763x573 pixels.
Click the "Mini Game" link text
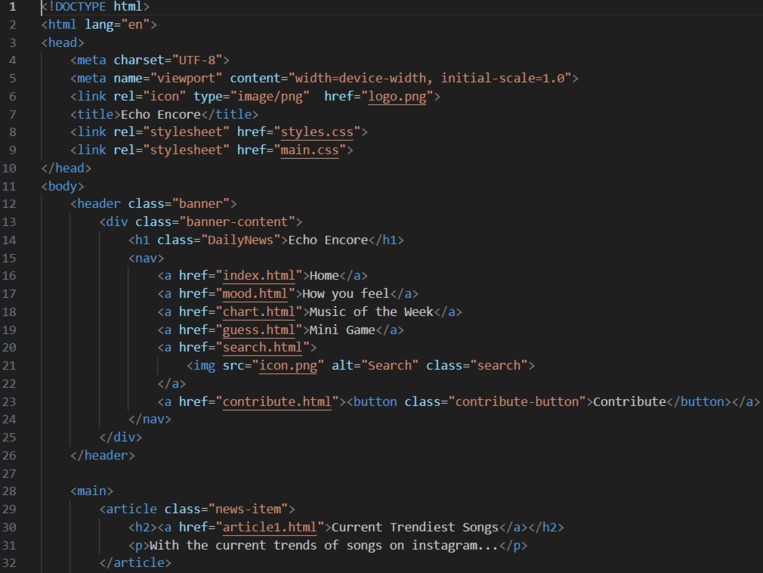[343, 330]
